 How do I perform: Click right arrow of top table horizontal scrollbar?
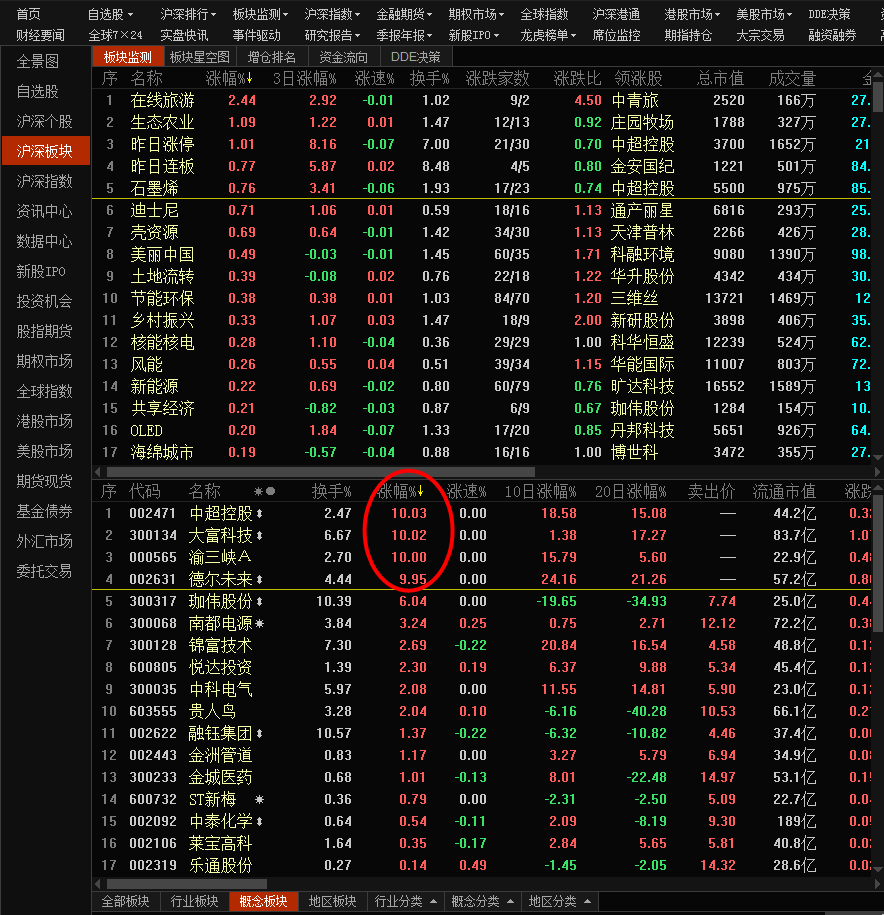(x=877, y=472)
